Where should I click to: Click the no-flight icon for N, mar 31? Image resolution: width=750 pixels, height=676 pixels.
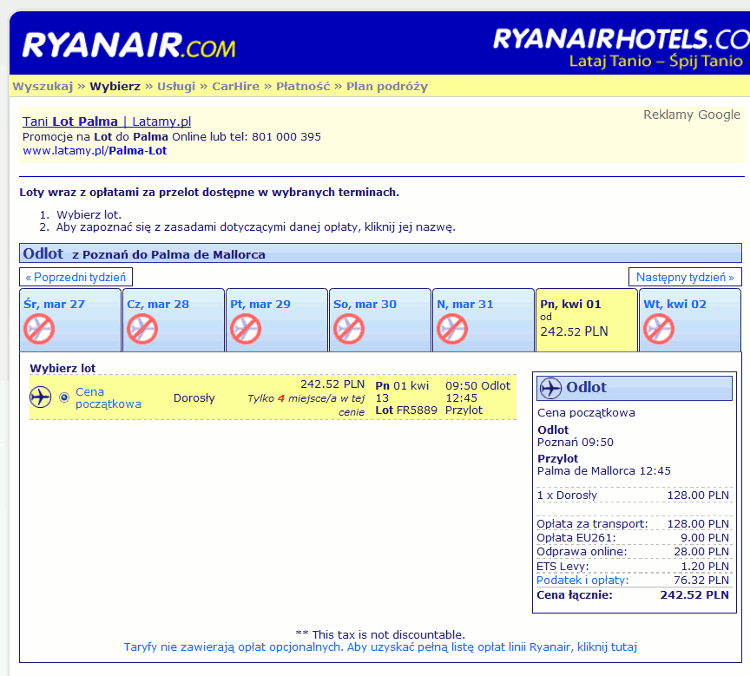[452, 329]
